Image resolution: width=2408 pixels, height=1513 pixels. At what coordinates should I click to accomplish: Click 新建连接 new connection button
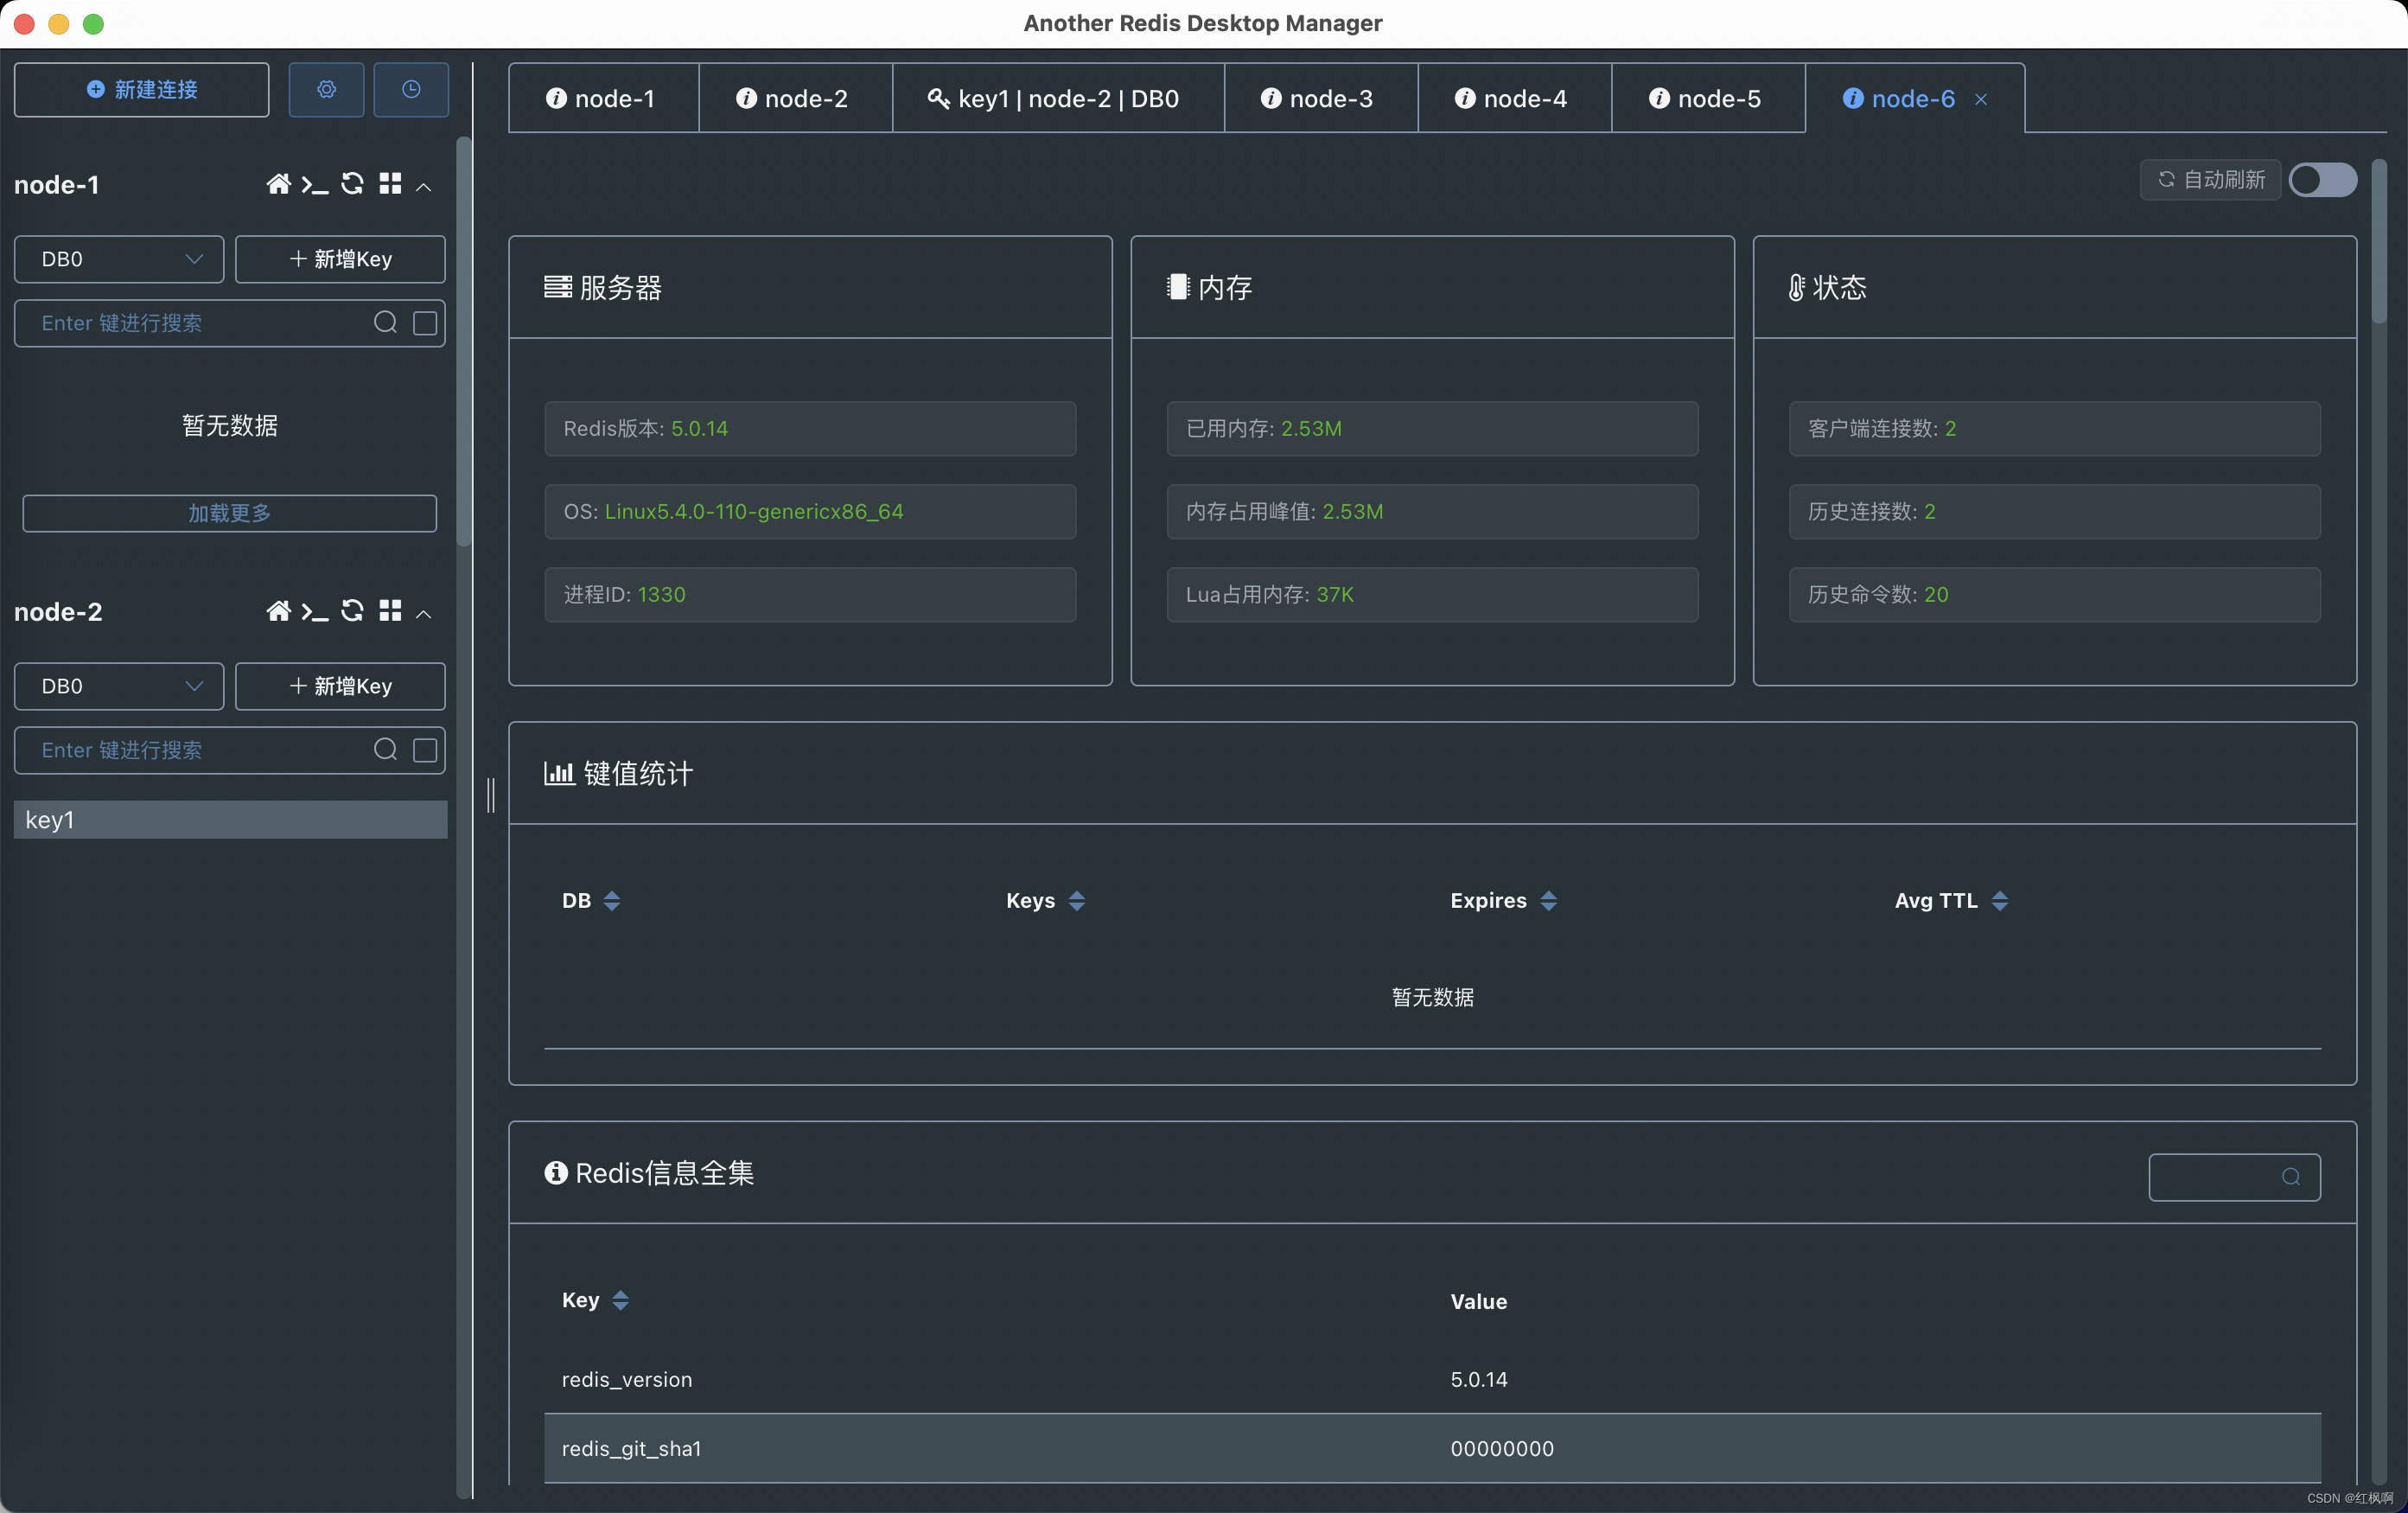[x=141, y=90]
